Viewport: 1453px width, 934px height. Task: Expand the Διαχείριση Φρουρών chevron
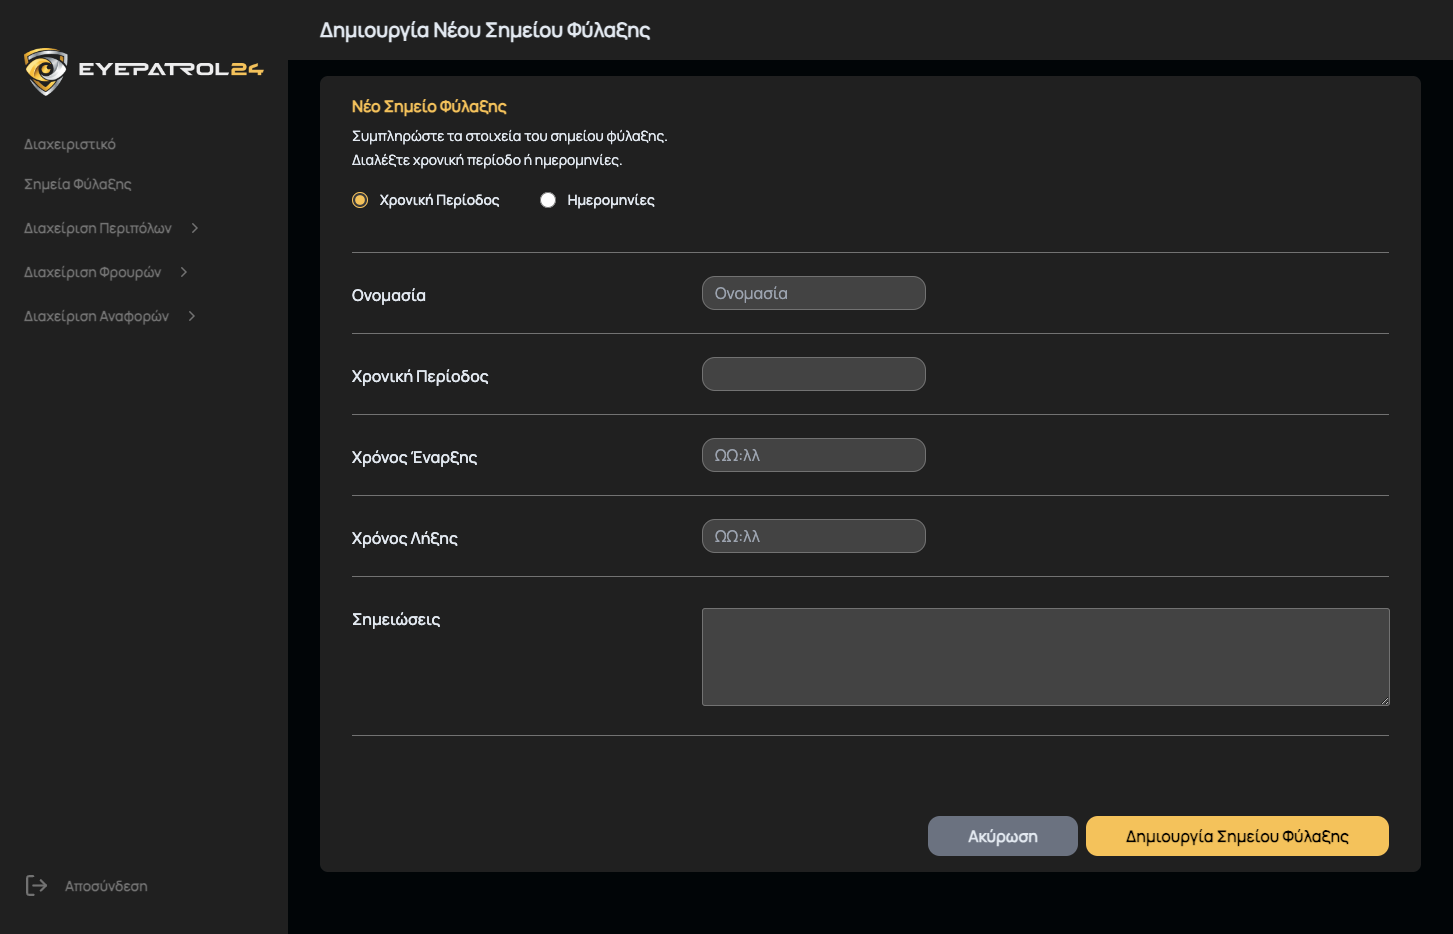coord(184,272)
